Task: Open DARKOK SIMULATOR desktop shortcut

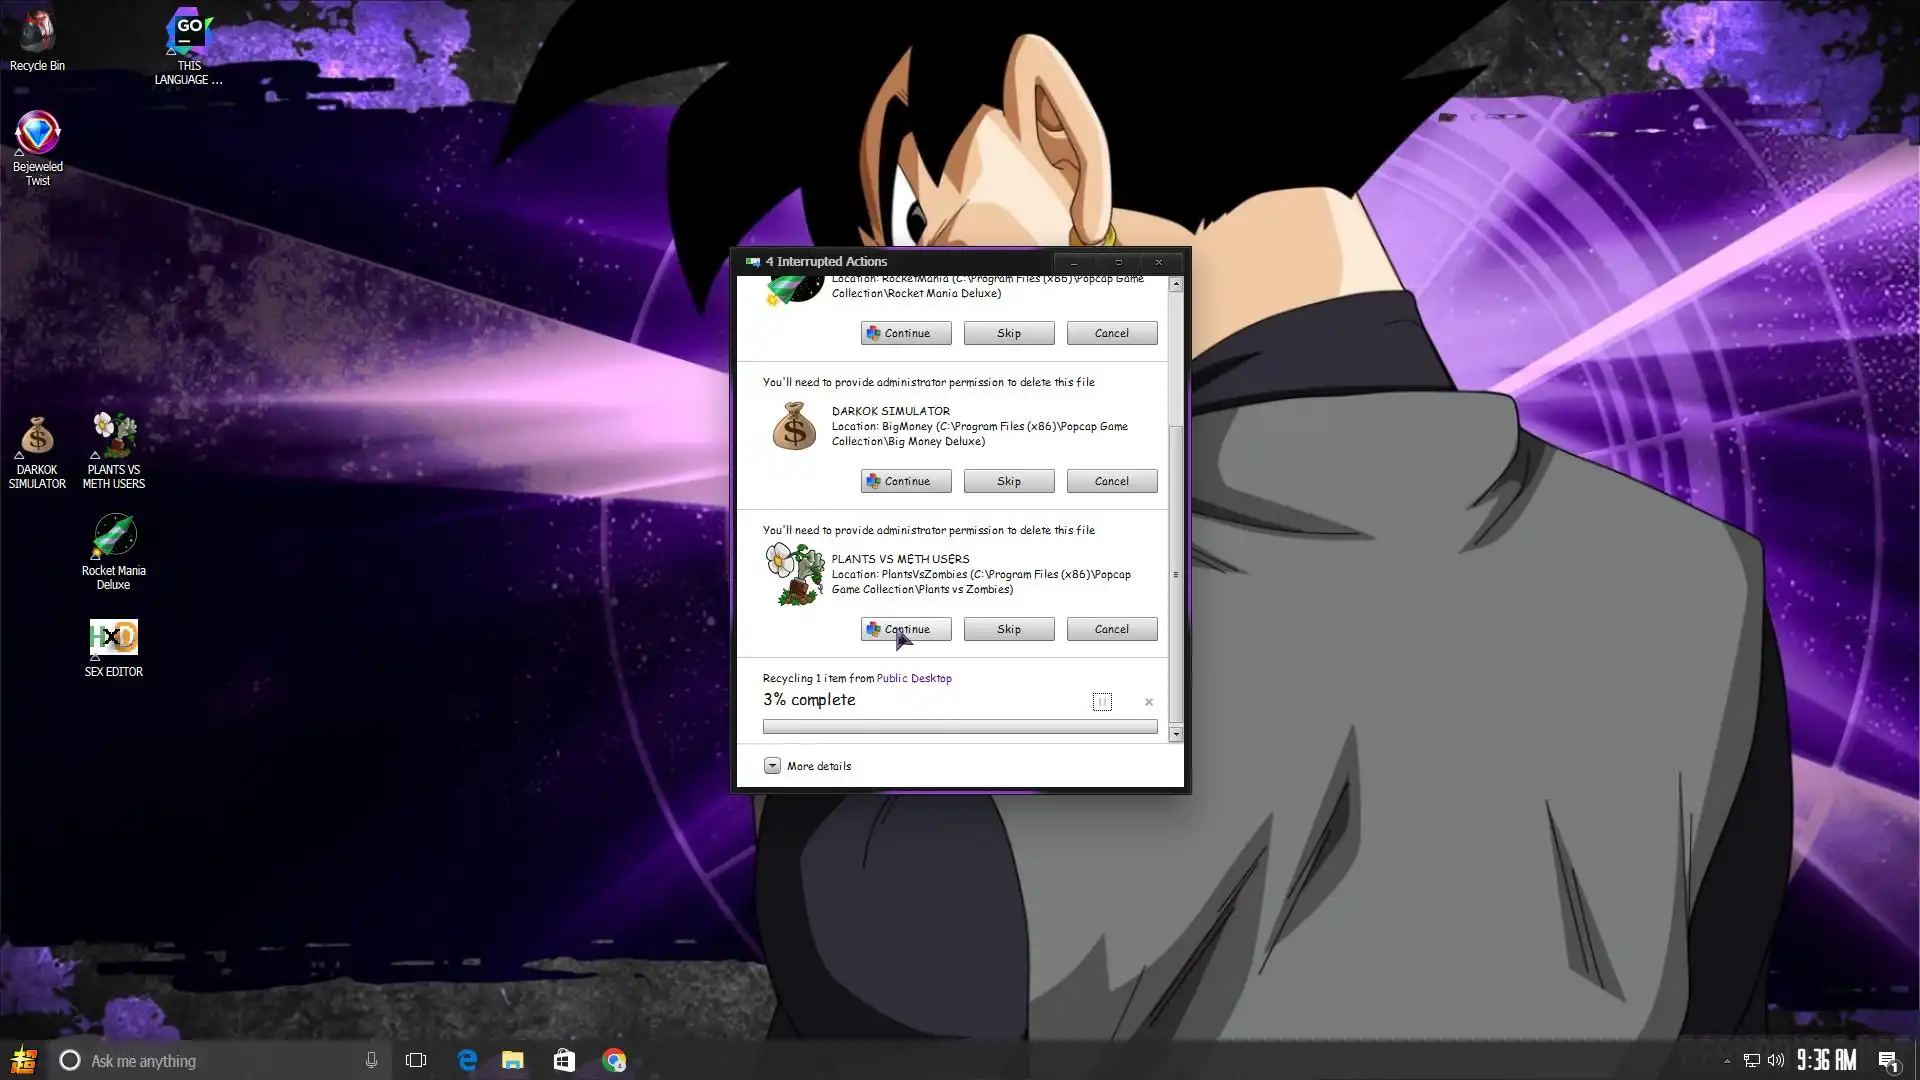Action: point(37,439)
